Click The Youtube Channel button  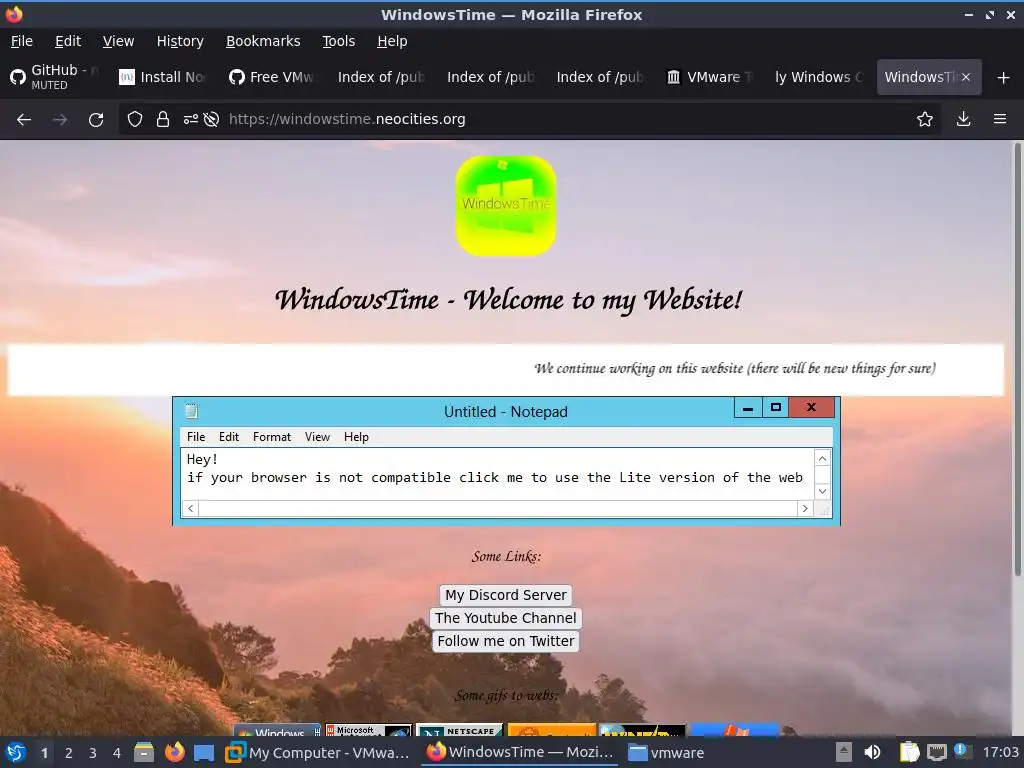coord(505,618)
